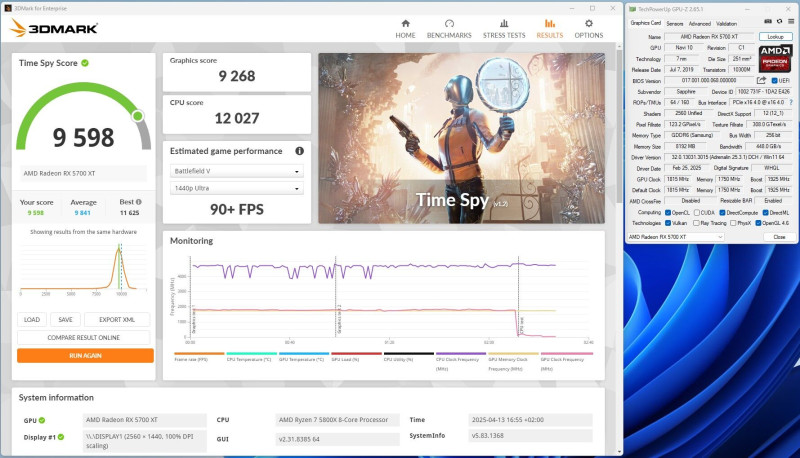Screen dimensions: 800x458
Task: Open the GPU-Z hamburger menu
Action: tap(791, 21)
